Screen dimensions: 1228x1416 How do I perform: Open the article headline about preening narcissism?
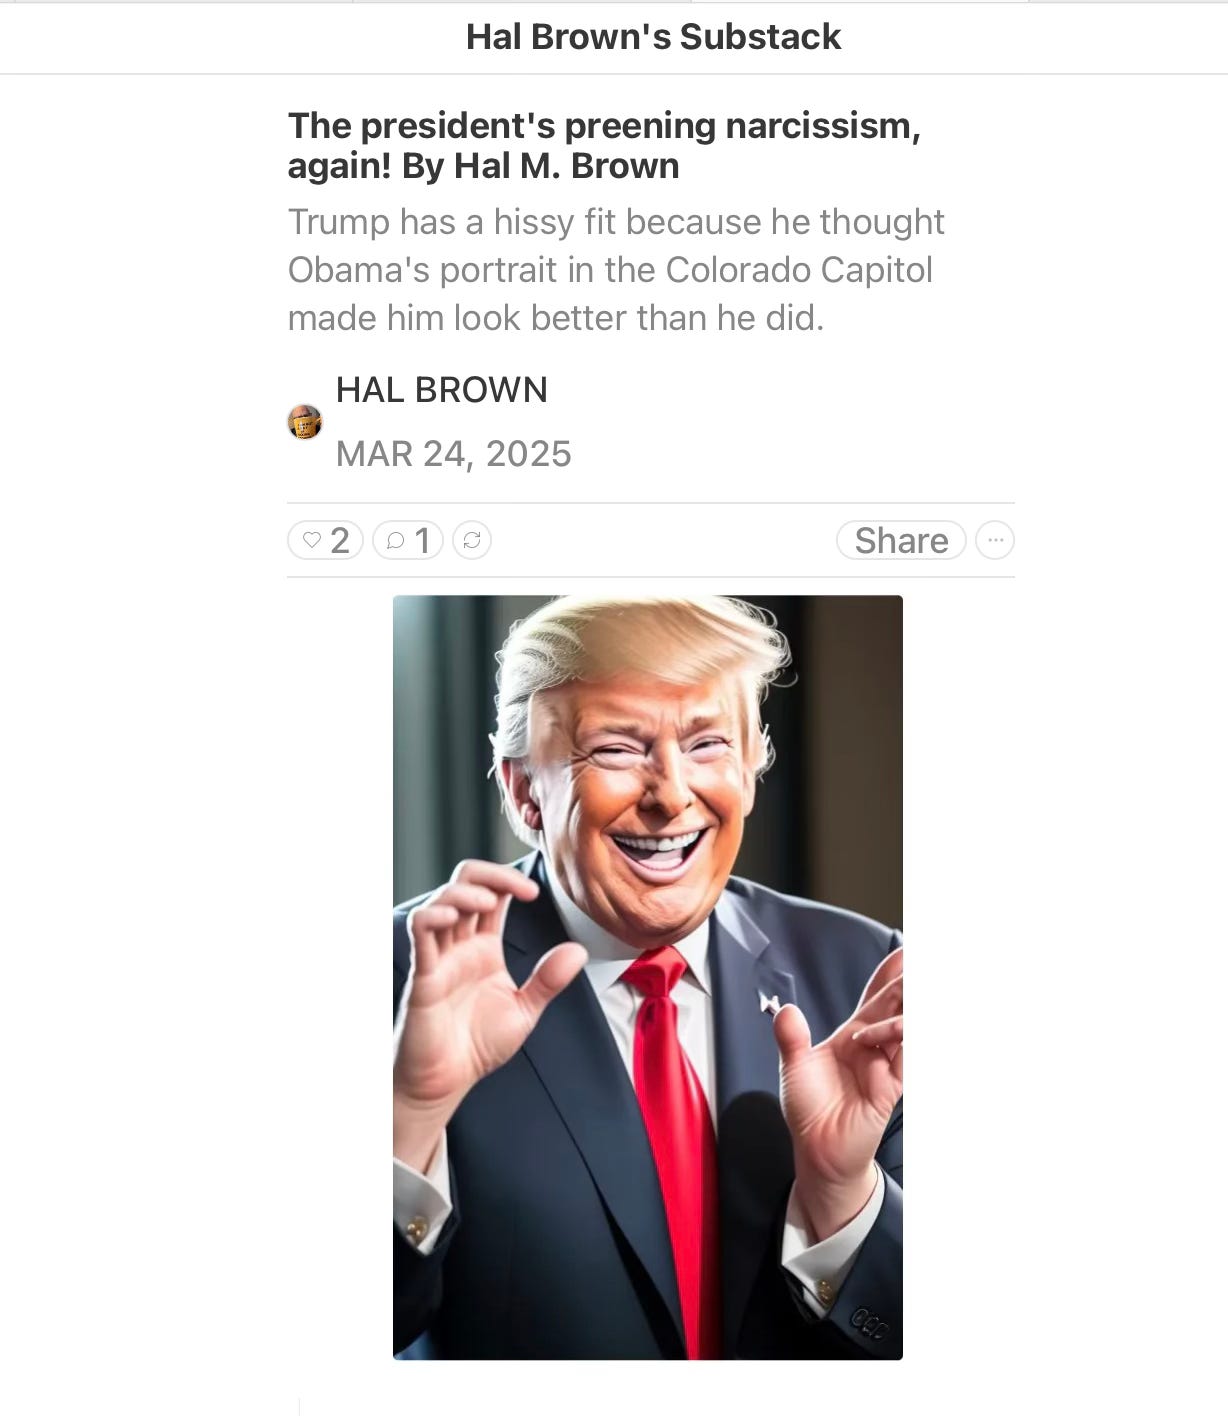(604, 146)
